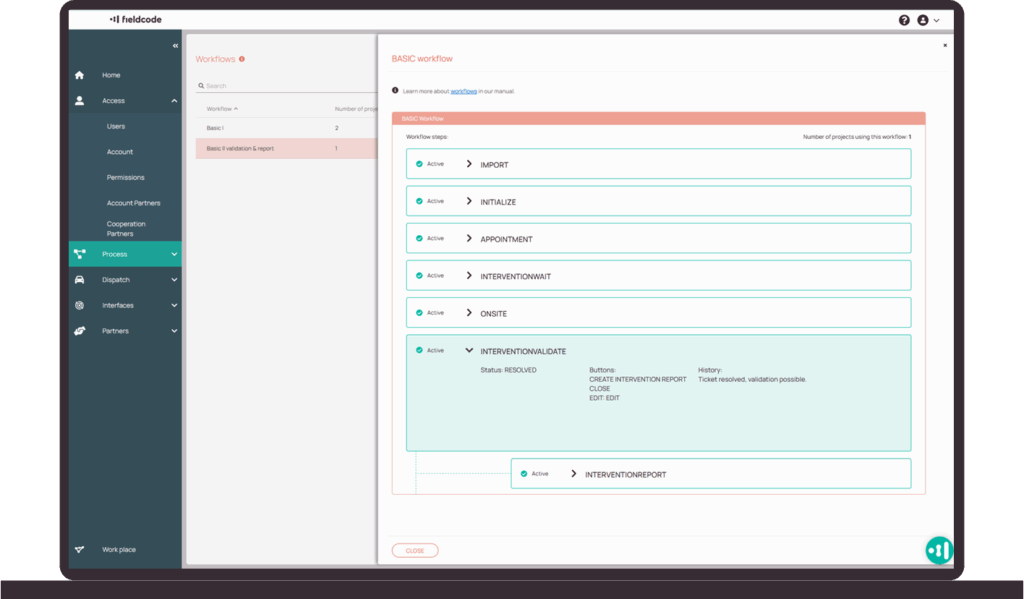The image size is (1024, 599).
Task: Click the Dispatch car icon
Action: (80, 280)
